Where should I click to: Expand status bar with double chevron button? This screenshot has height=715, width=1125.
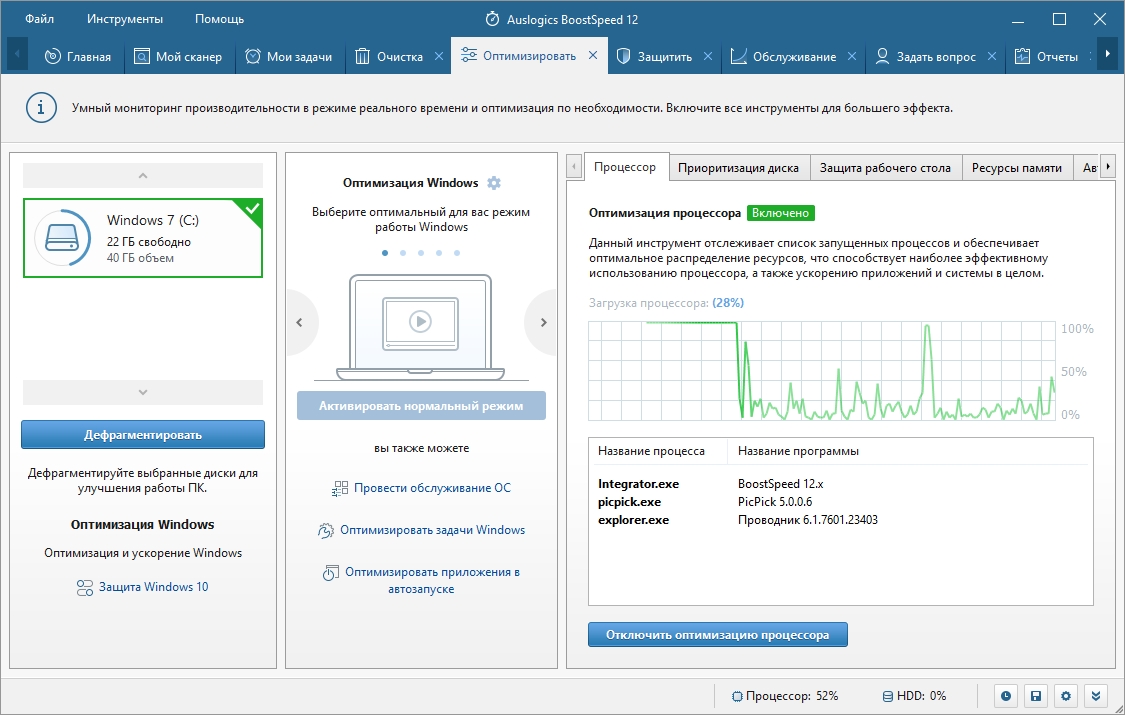(x=1096, y=696)
